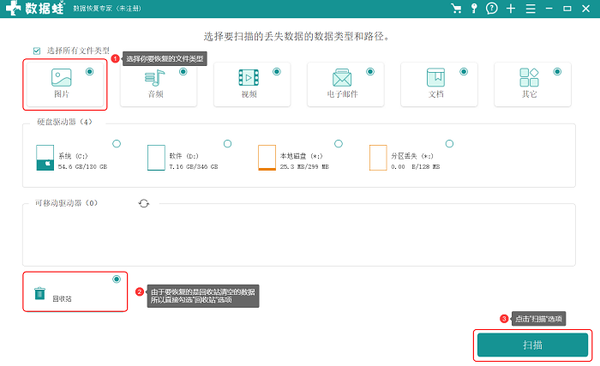Select the 软件 (D:) drive radio button

coord(227,144)
